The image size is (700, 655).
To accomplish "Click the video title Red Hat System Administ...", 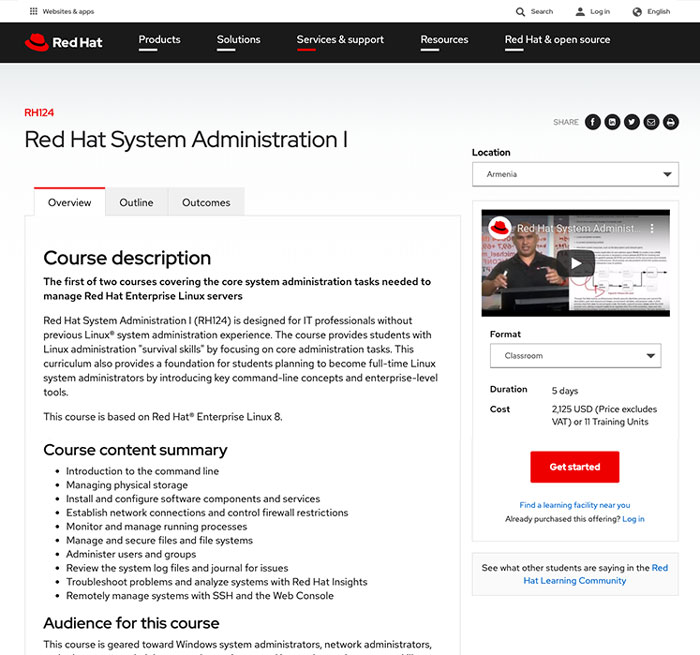I will (578, 228).
